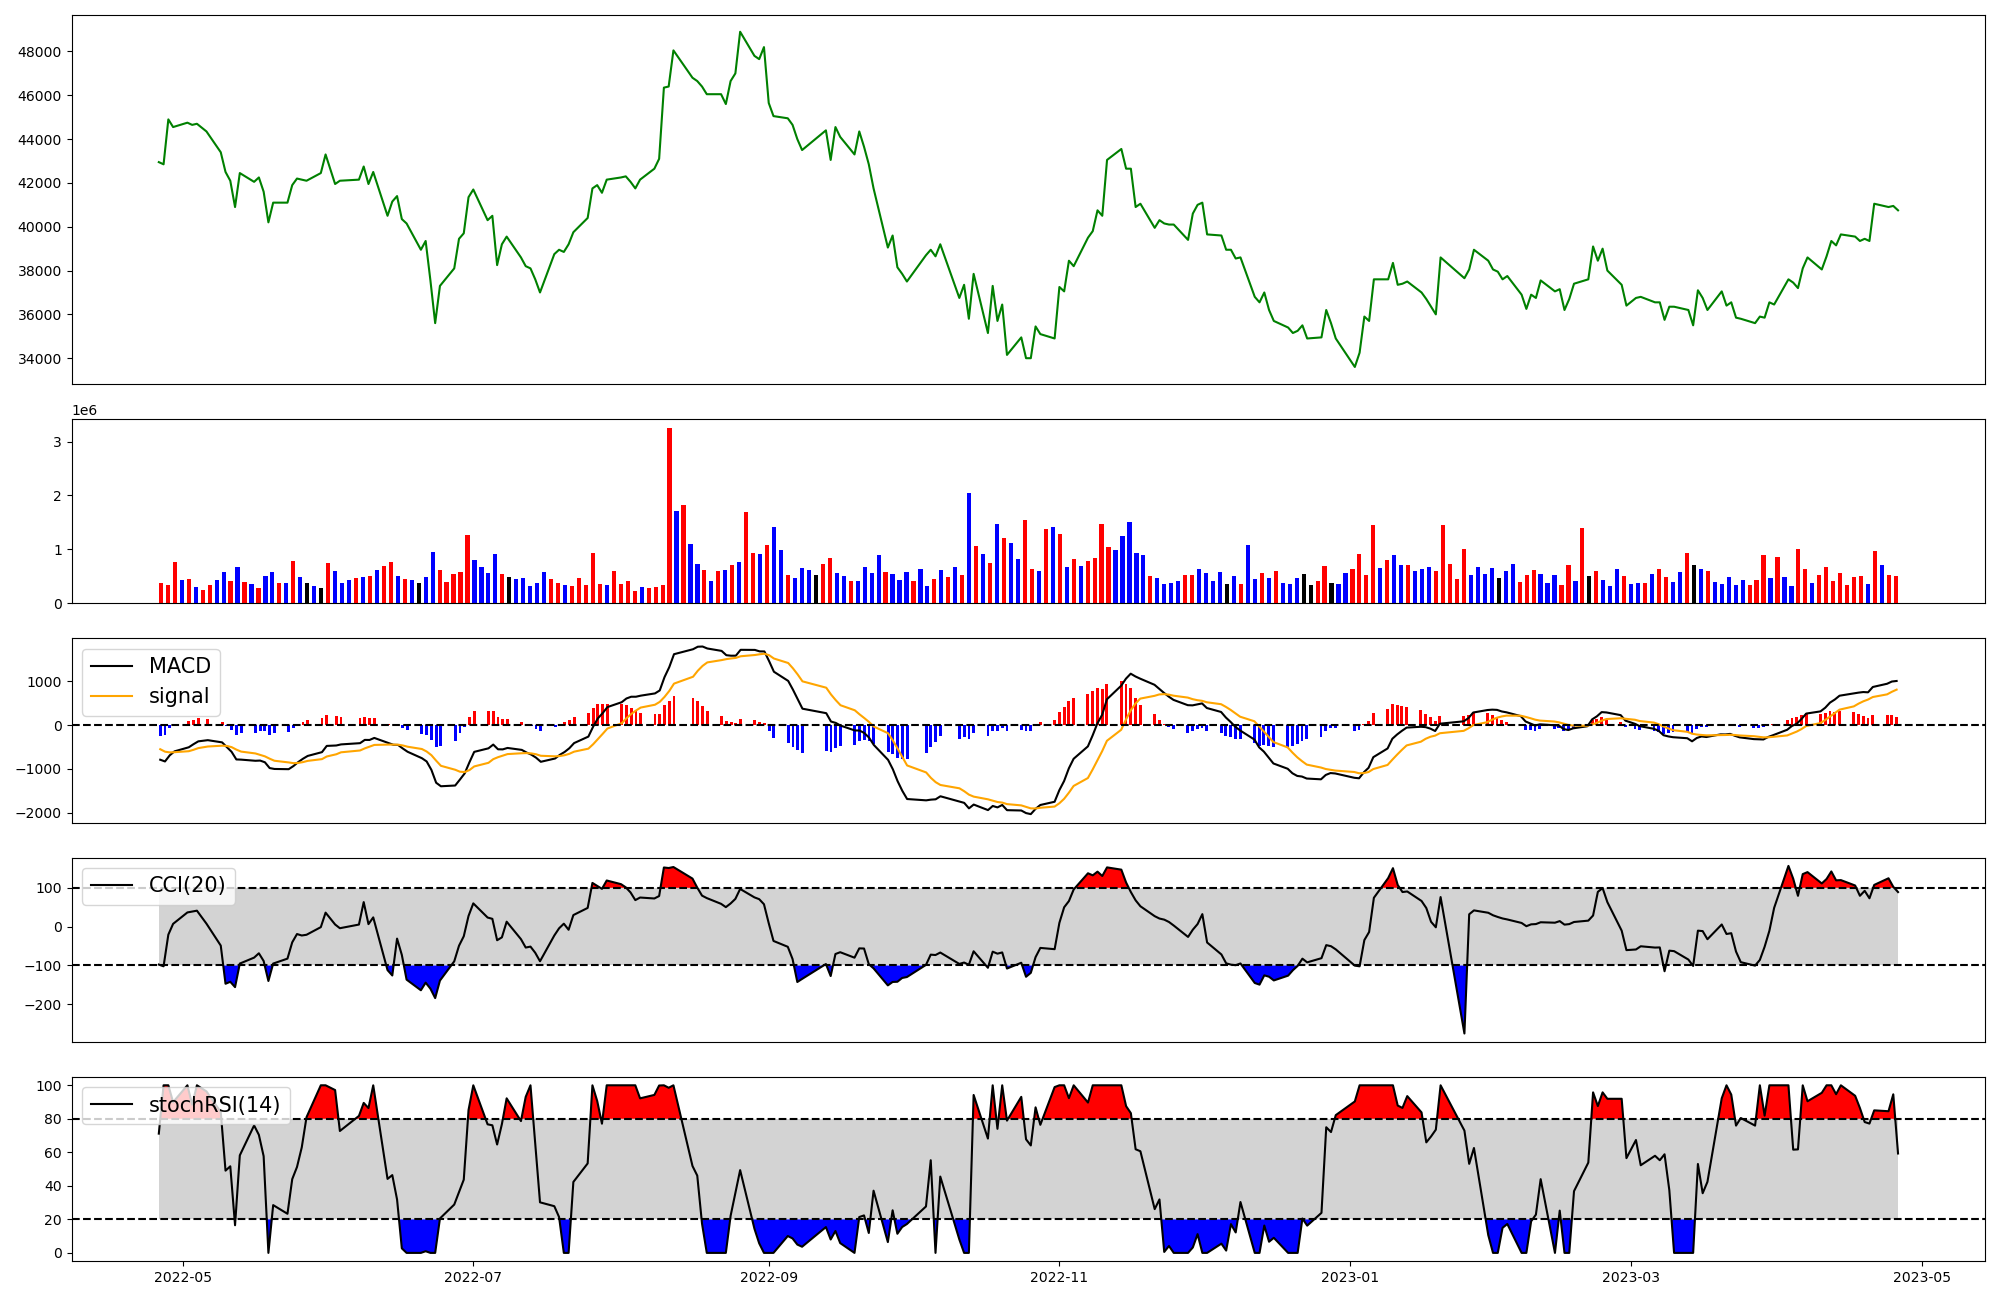Click the 2022-09 x-axis date label
Screen dimensions: 2000x1300
point(769,1277)
